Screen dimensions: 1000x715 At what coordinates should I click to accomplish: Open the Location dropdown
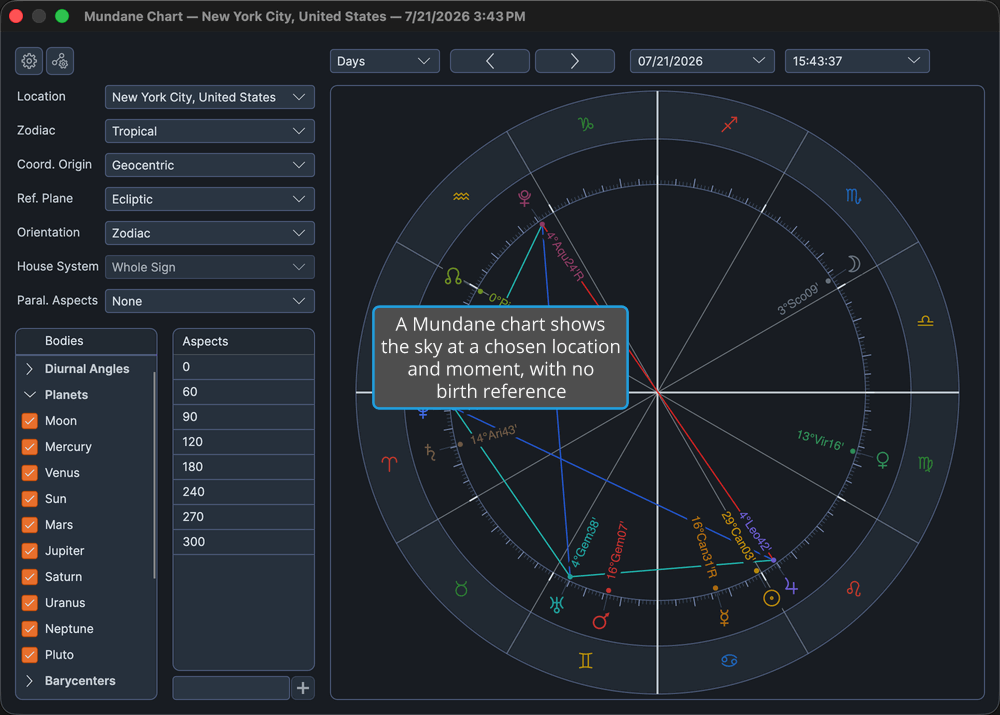209,97
